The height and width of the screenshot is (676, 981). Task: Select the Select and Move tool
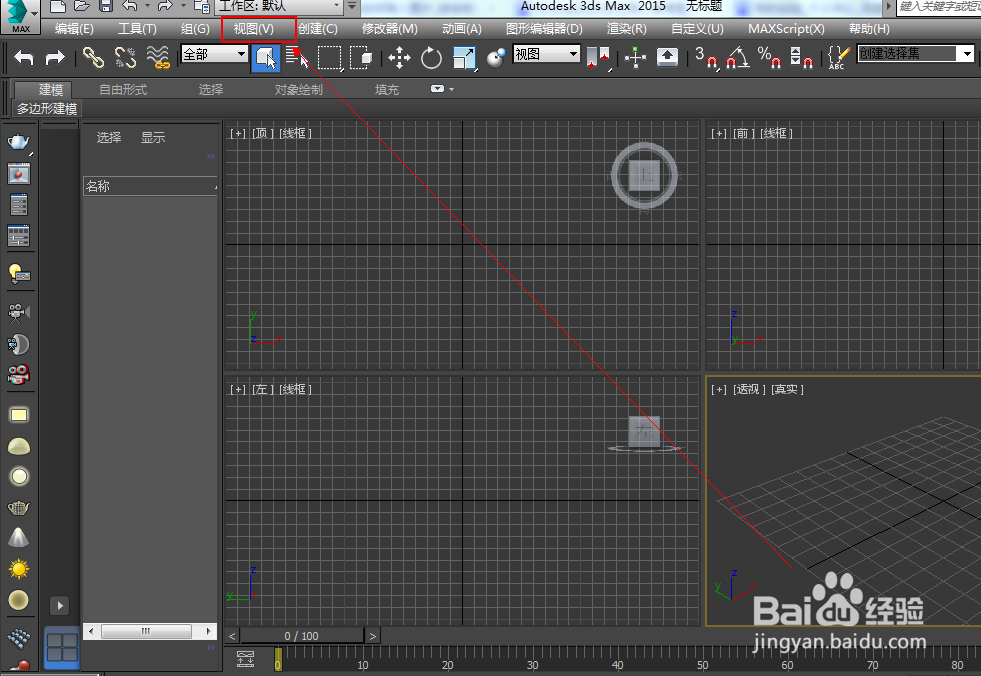coord(399,58)
